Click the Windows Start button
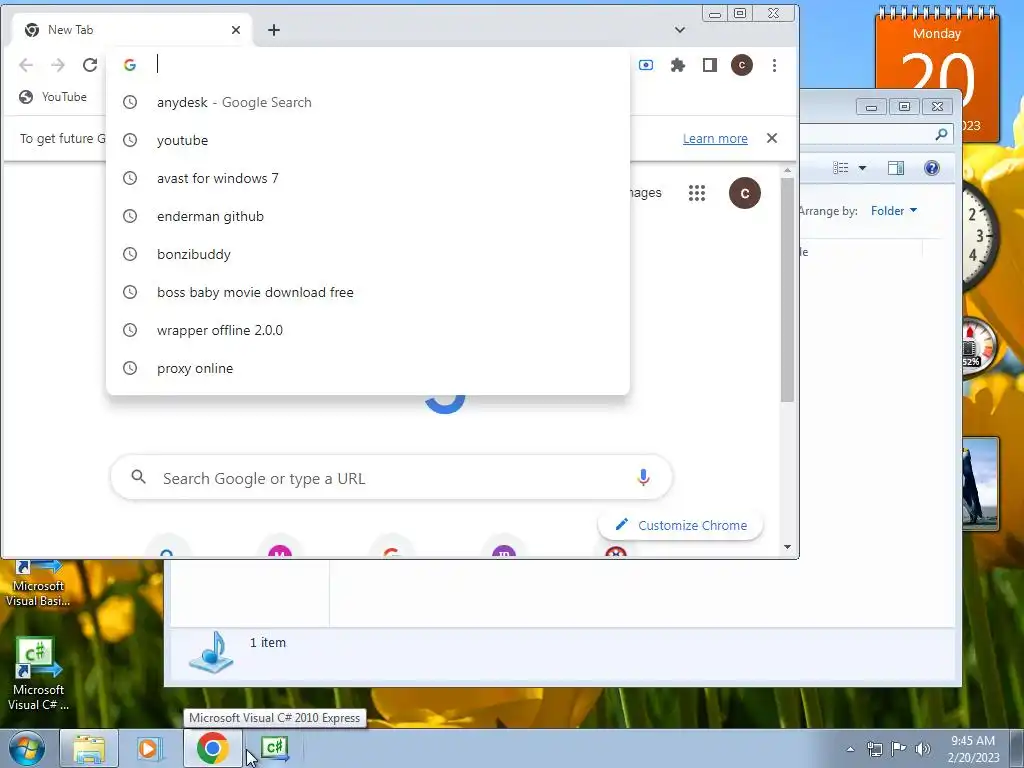The width and height of the screenshot is (1024, 768). (26, 748)
